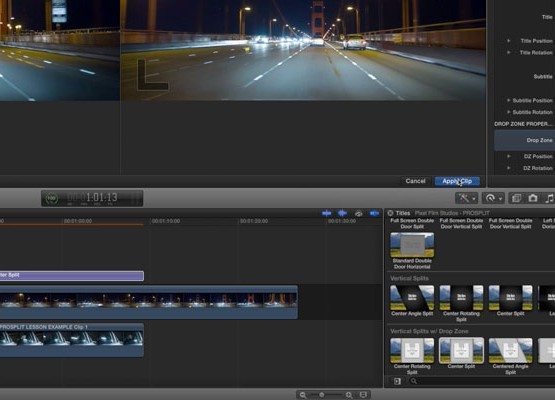Image resolution: width=555 pixels, height=400 pixels.
Task: Toggle video skimming in the timeline
Action: [x=326, y=213]
